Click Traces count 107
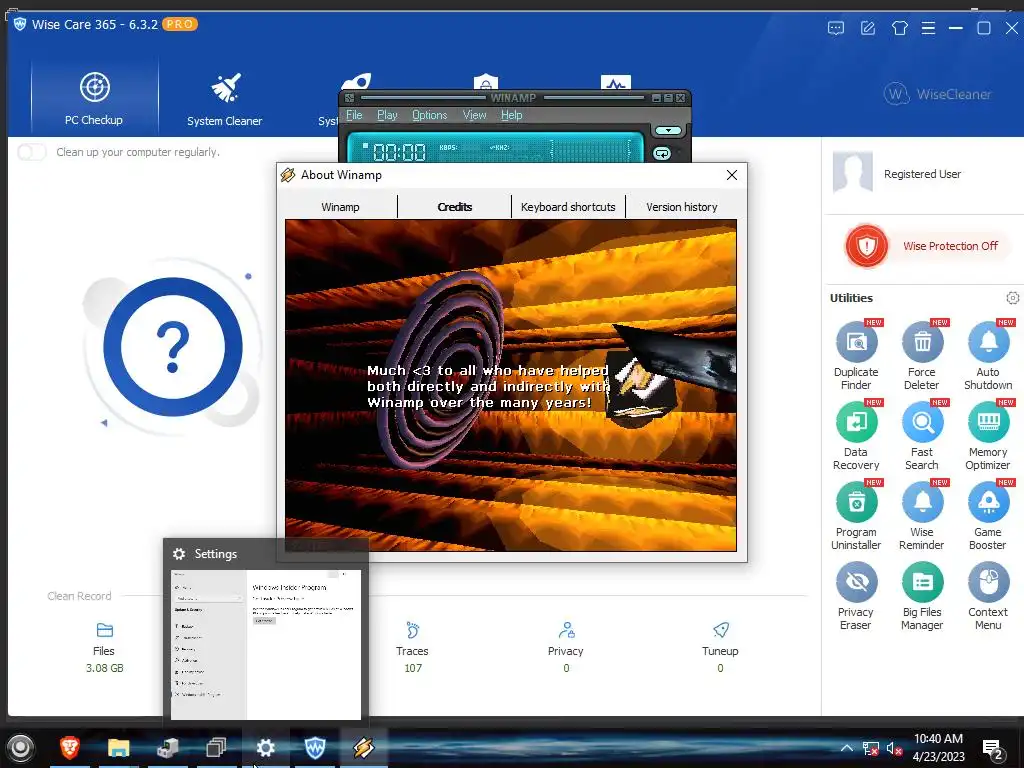This screenshot has width=1024, height=768. pos(413,668)
